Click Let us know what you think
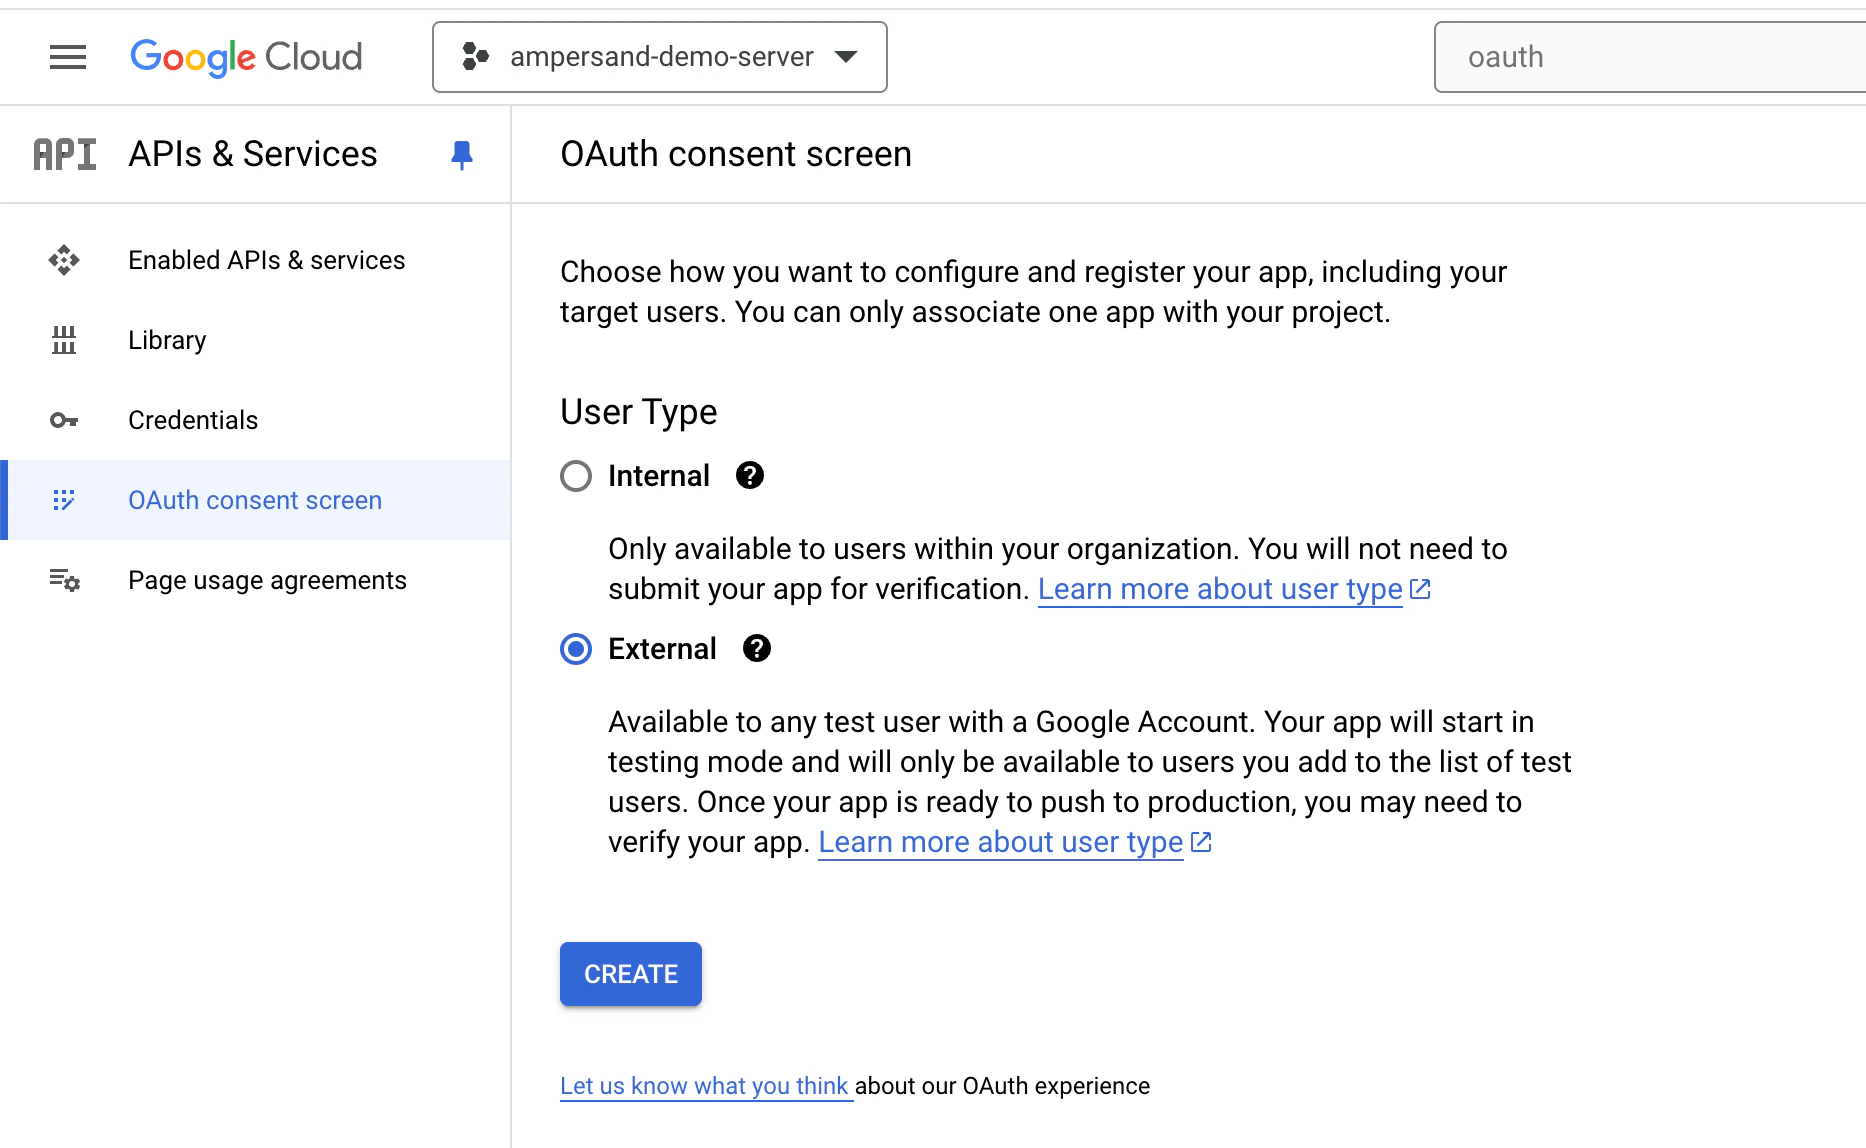The width and height of the screenshot is (1866, 1148). 705,1086
